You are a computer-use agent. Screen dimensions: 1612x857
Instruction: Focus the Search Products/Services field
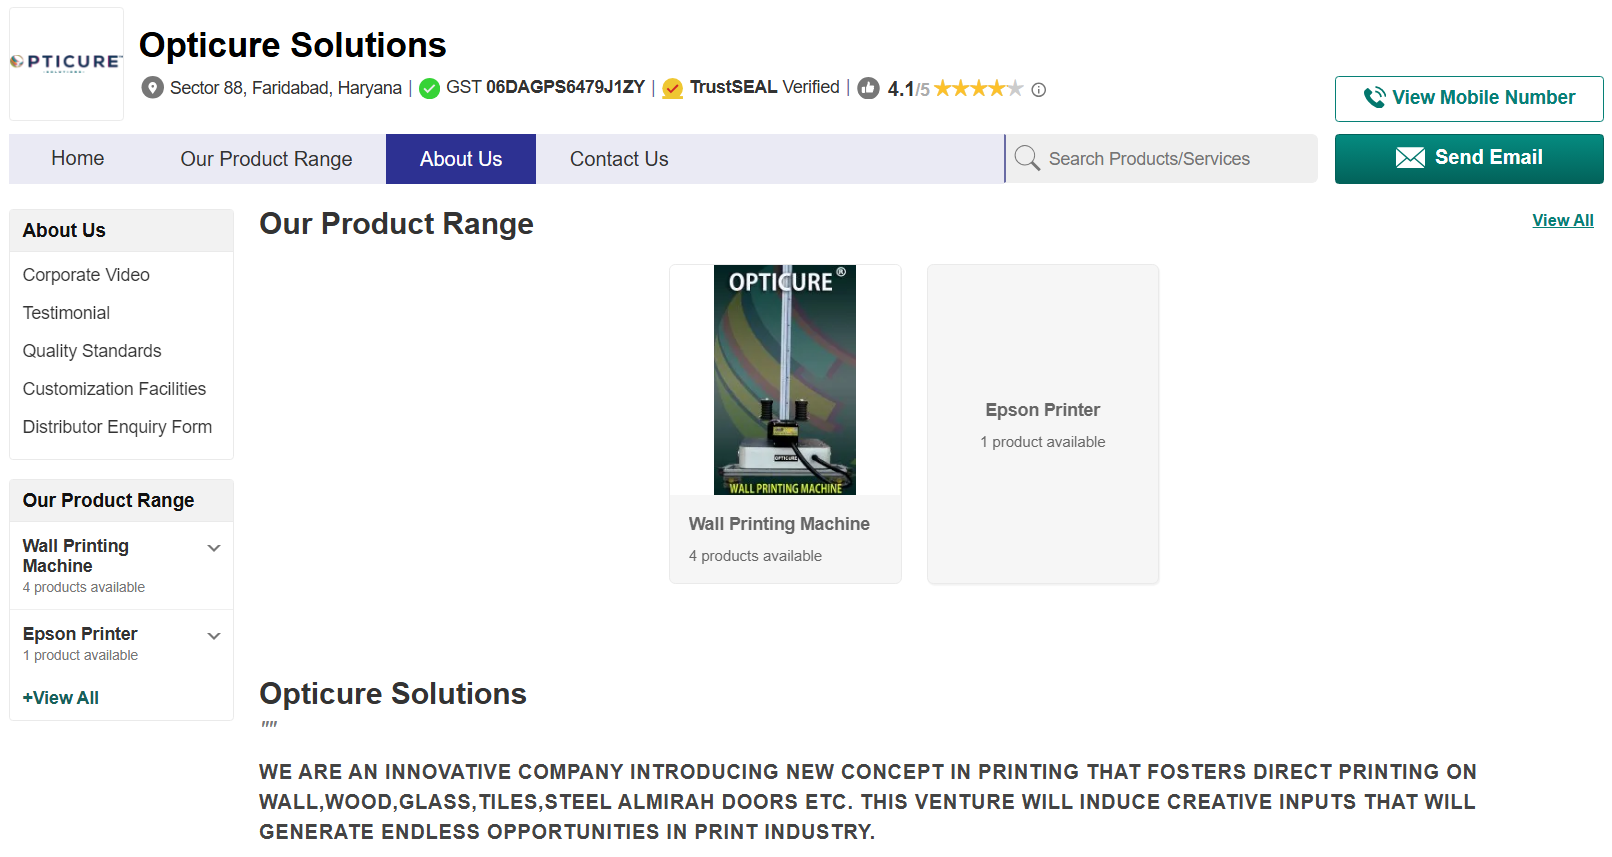tap(1161, 158)
